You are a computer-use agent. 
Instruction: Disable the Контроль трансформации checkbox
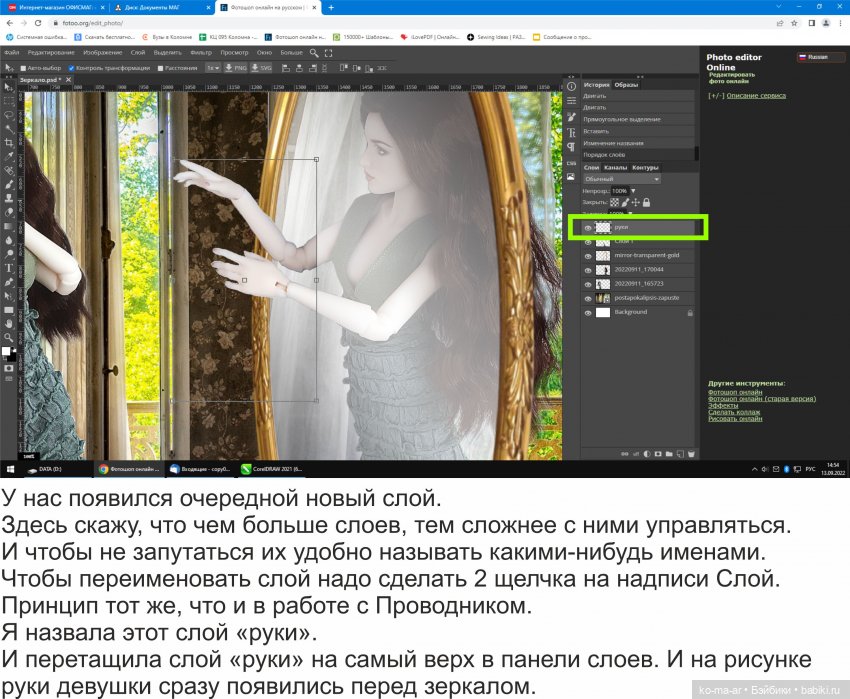click(71, 68)
